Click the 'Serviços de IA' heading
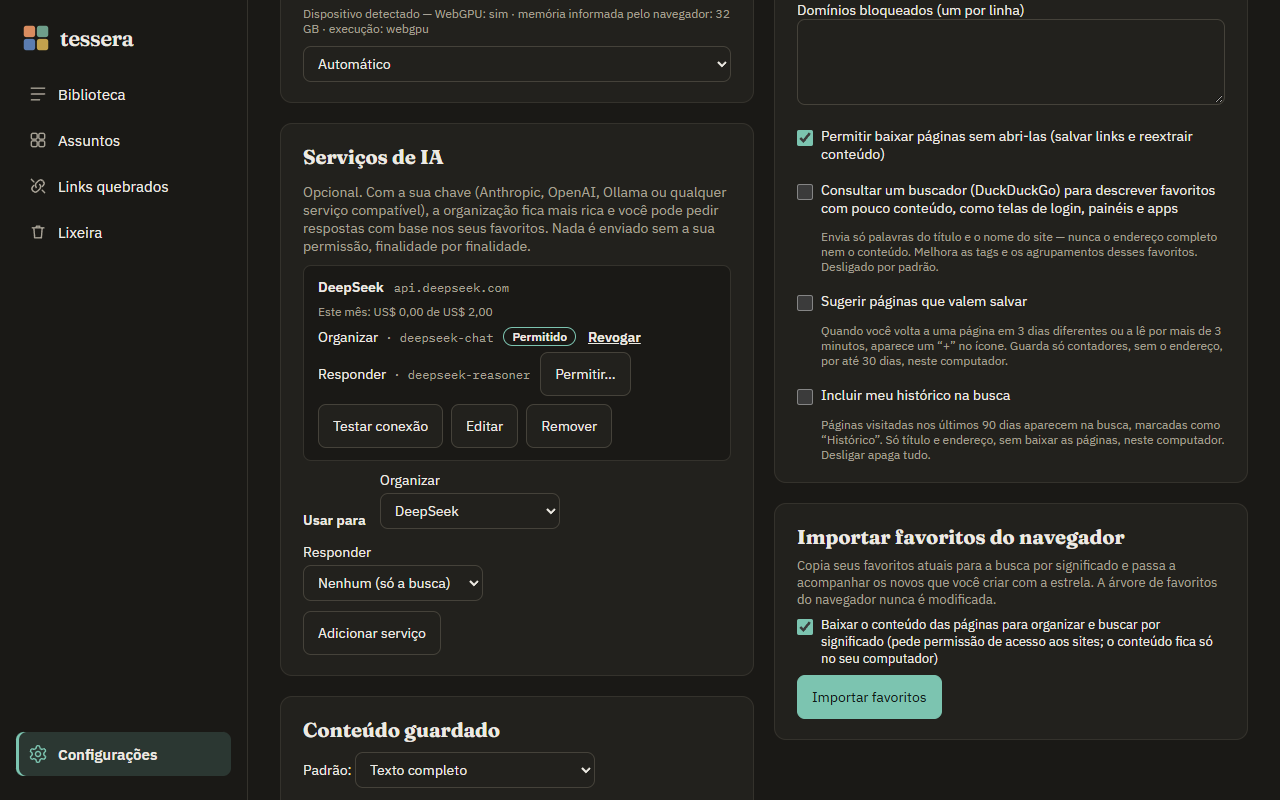1280x800 pixels. click(x=373, y=158)
